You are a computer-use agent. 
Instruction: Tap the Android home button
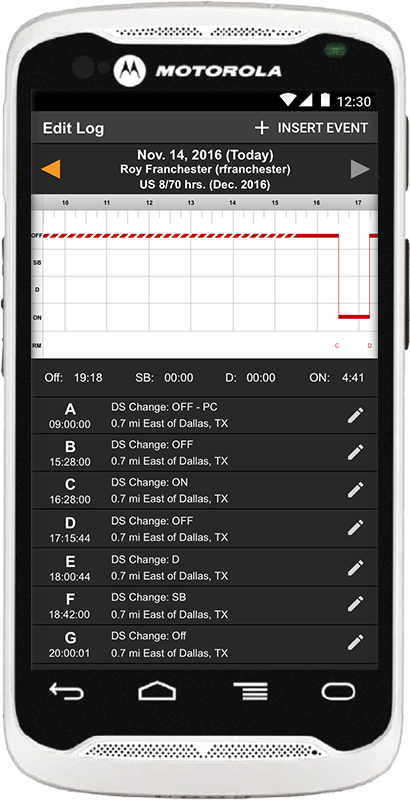point(157,692)
